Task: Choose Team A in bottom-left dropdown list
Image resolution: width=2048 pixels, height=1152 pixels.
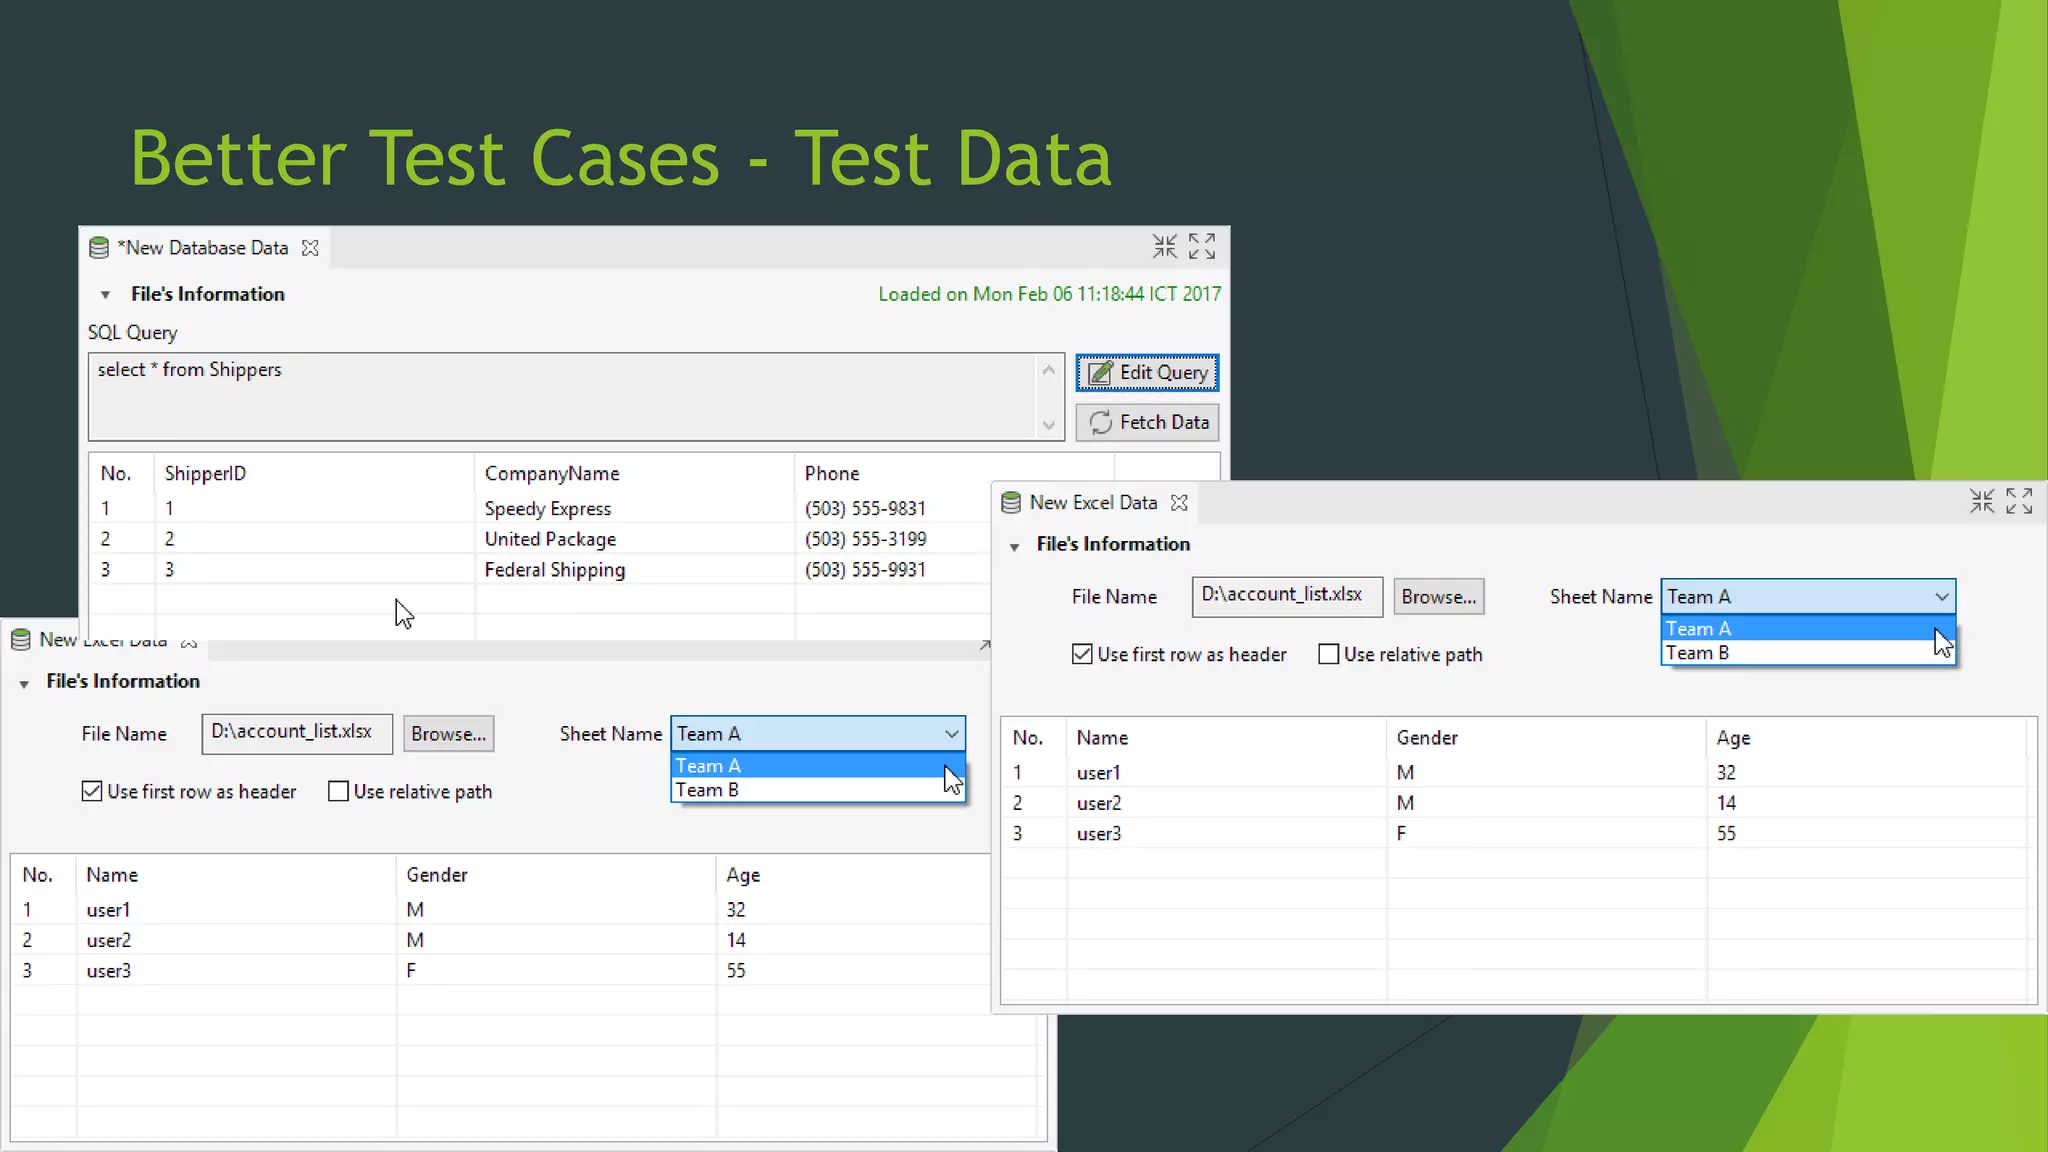Action: click(817, 765)
